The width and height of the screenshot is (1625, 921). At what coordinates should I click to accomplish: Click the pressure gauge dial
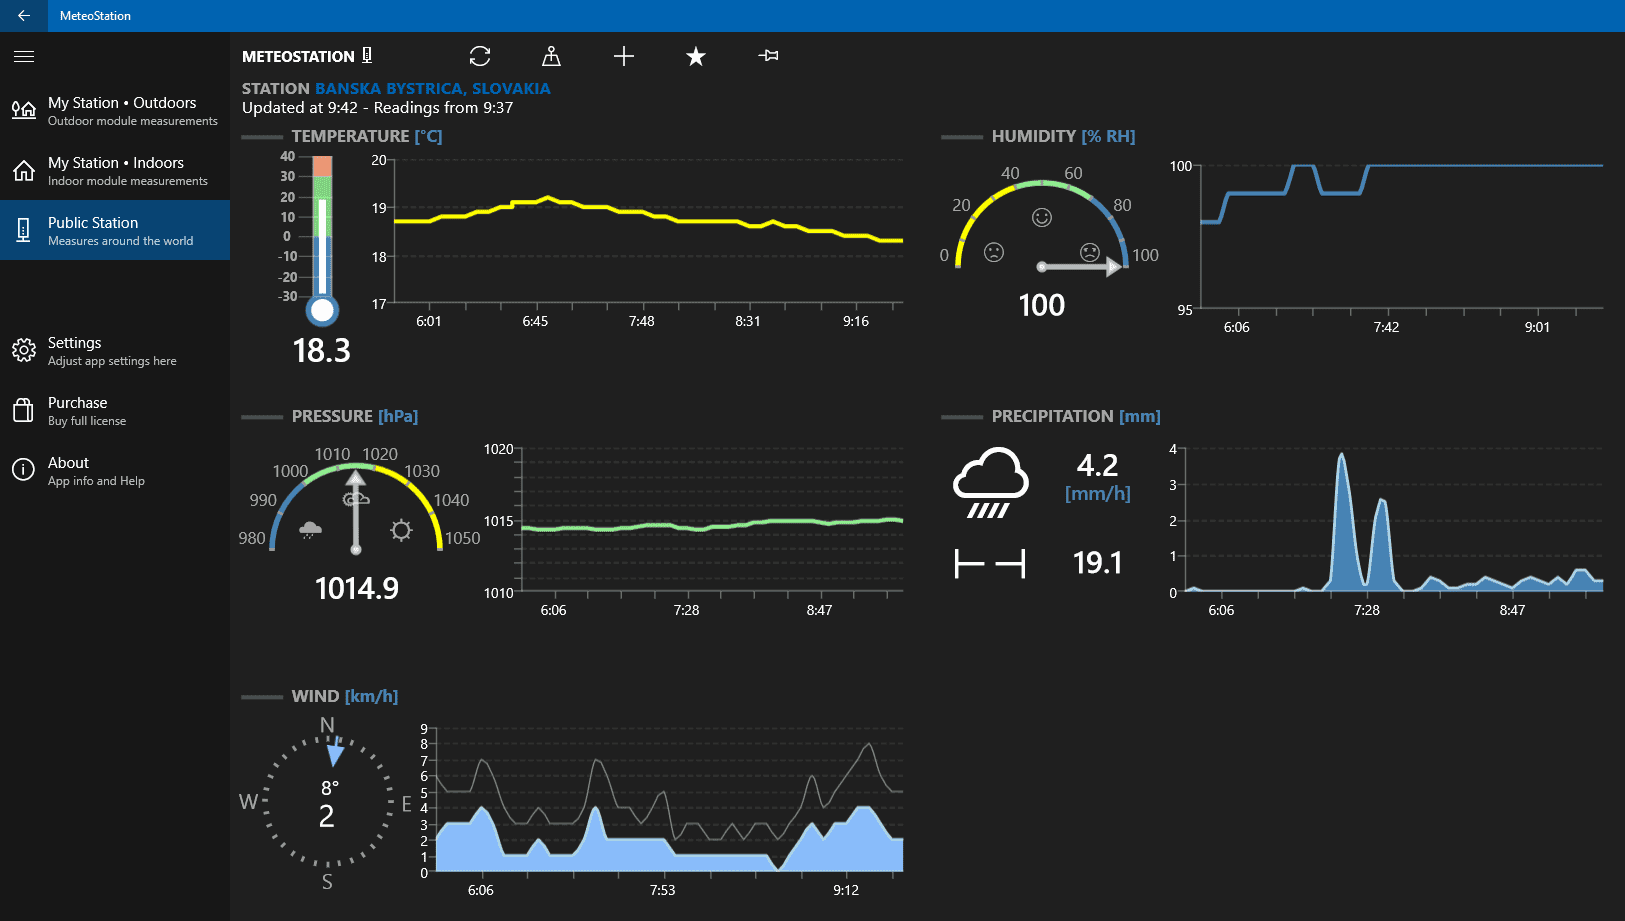click(x=356, y=505)
